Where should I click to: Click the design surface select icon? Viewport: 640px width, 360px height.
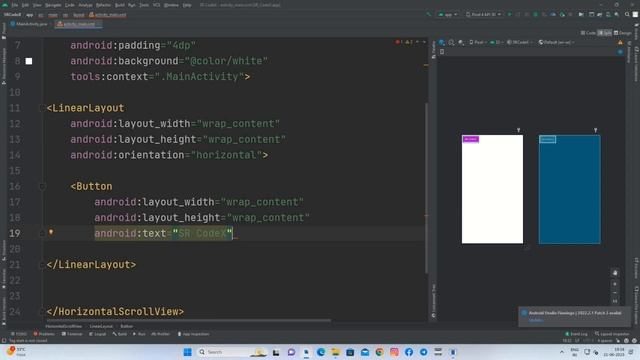(442, 42)
